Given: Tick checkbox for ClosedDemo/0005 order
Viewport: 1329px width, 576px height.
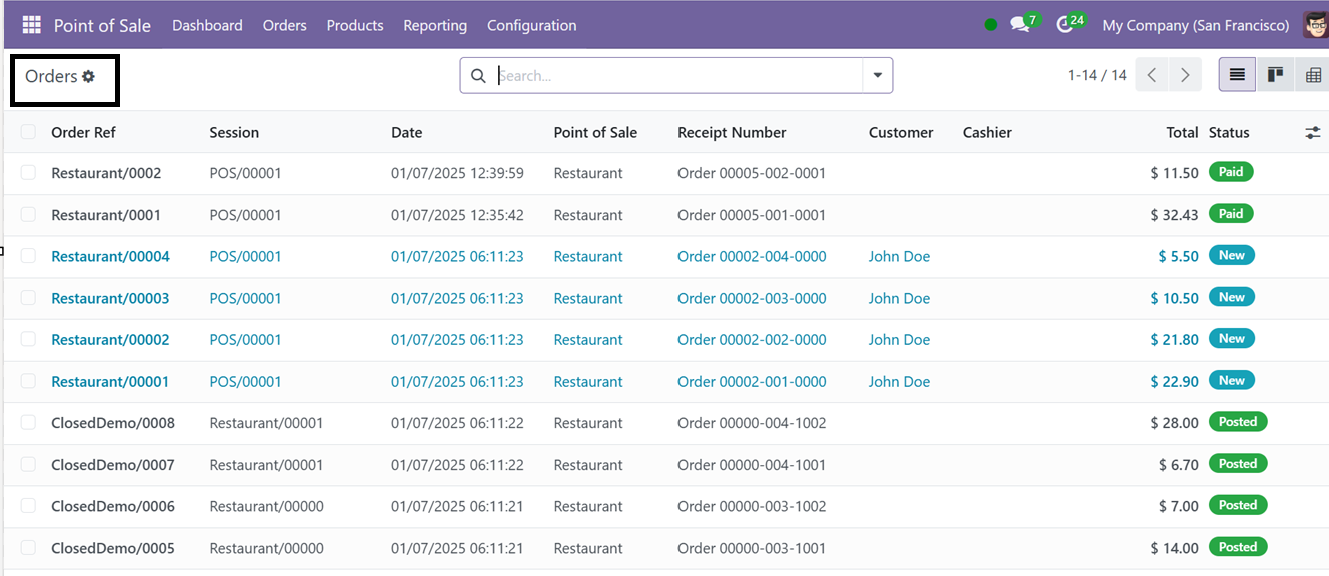Looking at the screenshot, I should pos(28,548).
